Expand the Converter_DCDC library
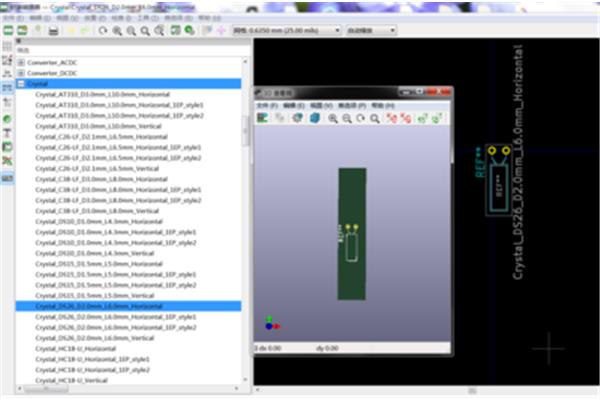 click(21, 73)
